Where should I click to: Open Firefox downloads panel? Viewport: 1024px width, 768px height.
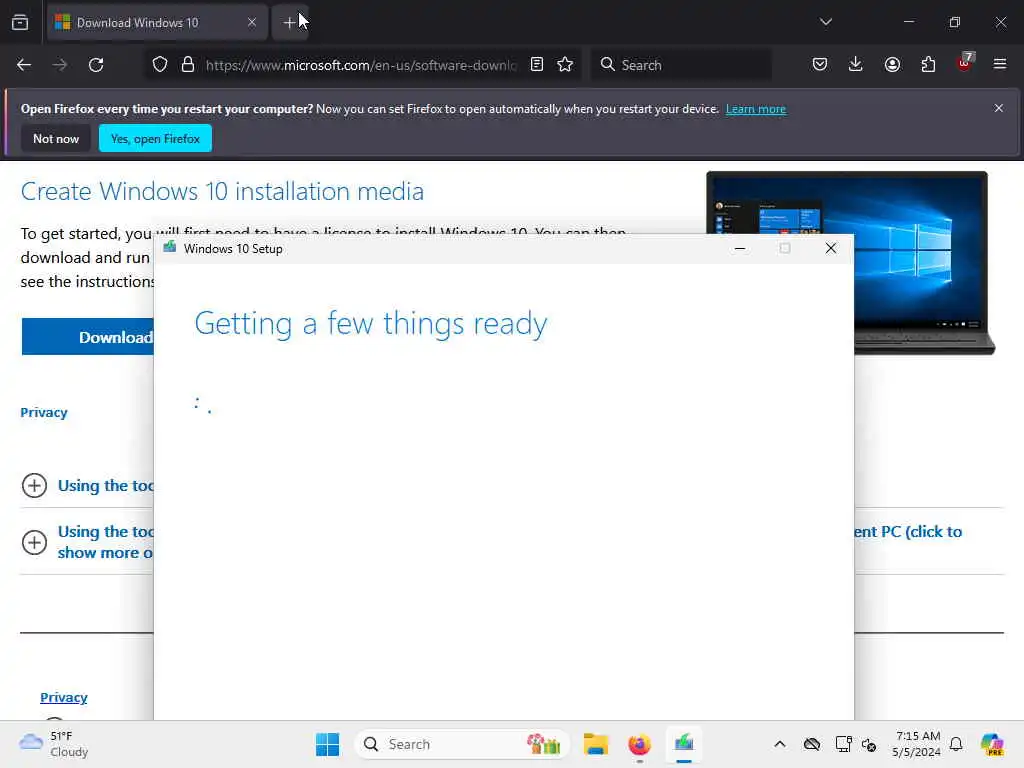click(856, 64)
